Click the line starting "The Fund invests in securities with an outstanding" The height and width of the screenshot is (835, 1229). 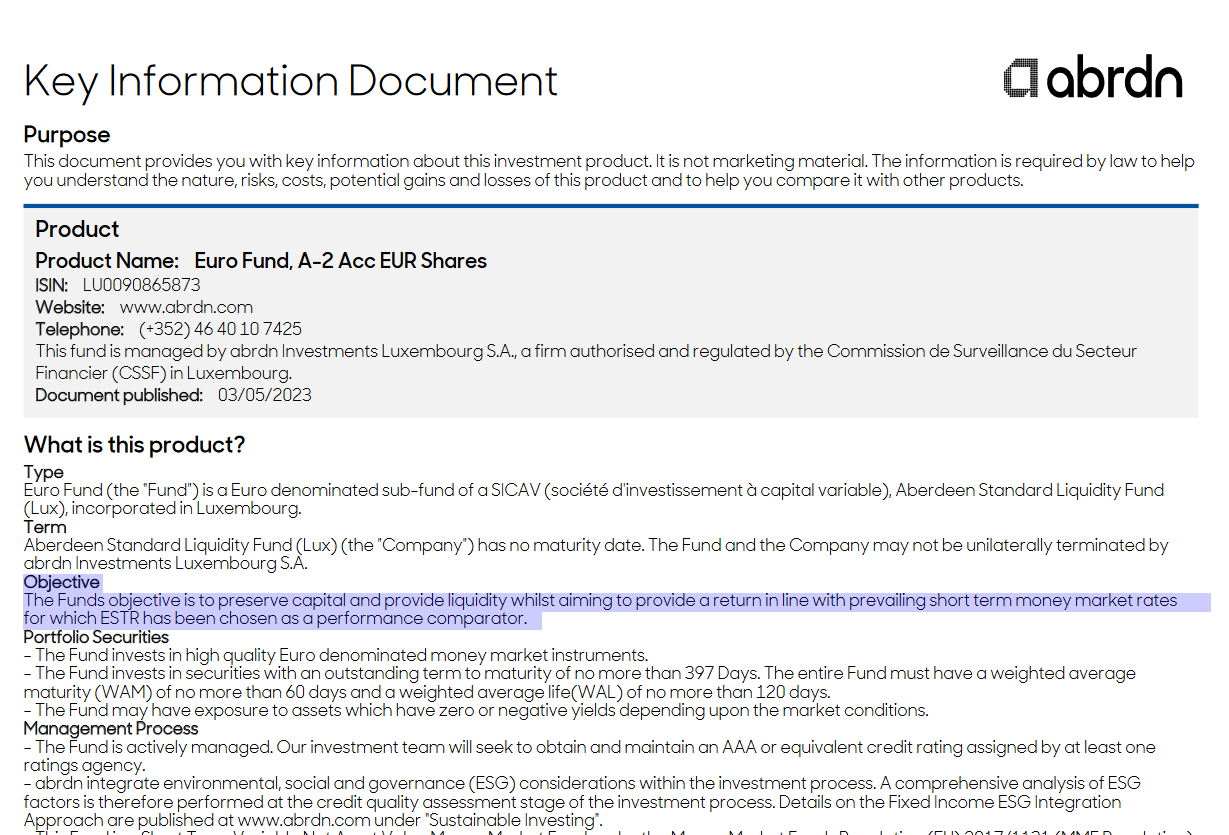(x=580, y=673)
